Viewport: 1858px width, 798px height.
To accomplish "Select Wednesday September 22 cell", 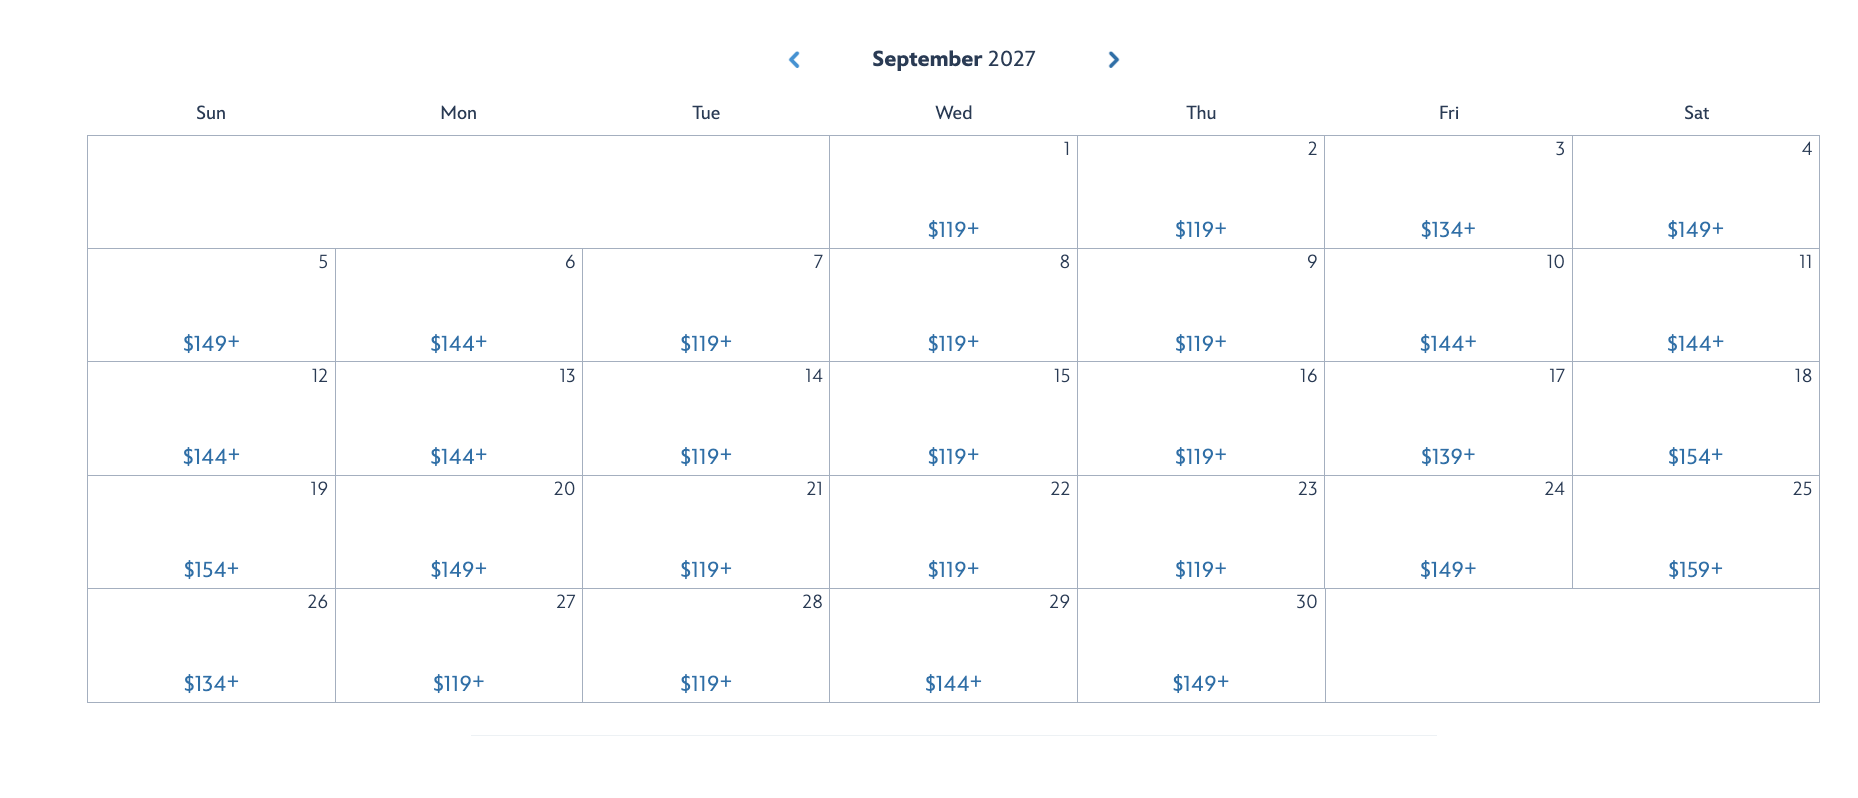I will click(x=953, y=532).
